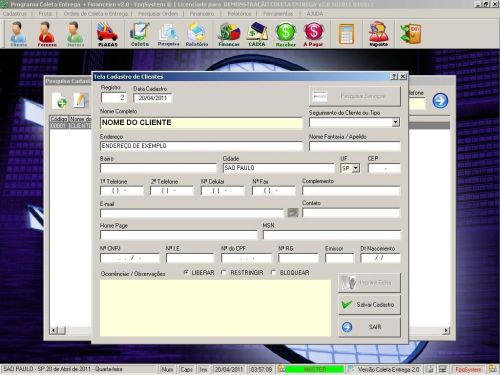Open the Financeiro menu

tap(202, 14)
